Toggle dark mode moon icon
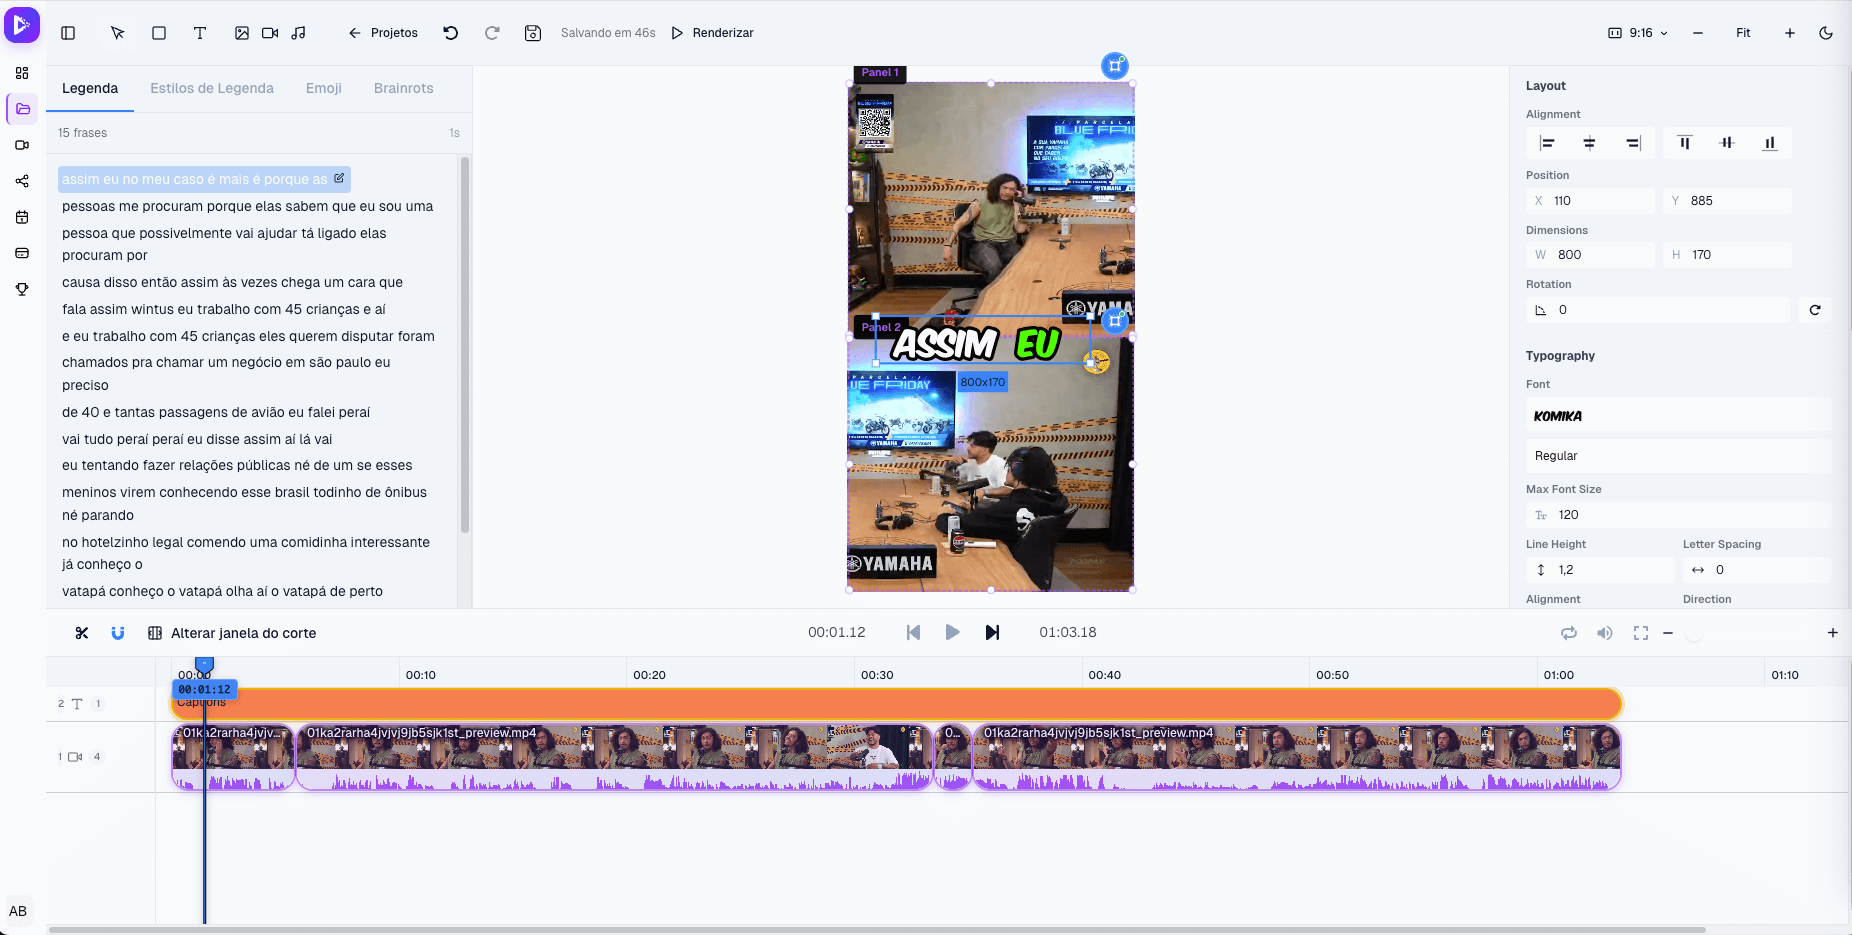 coord(1826,33)
